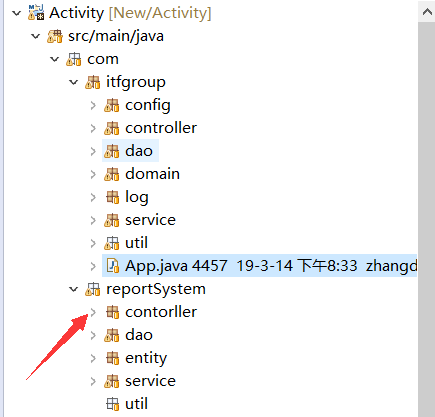The width and height of the screenshot is (435, 417).
Task: Click the log package icon
Action: tap(112, 197)
